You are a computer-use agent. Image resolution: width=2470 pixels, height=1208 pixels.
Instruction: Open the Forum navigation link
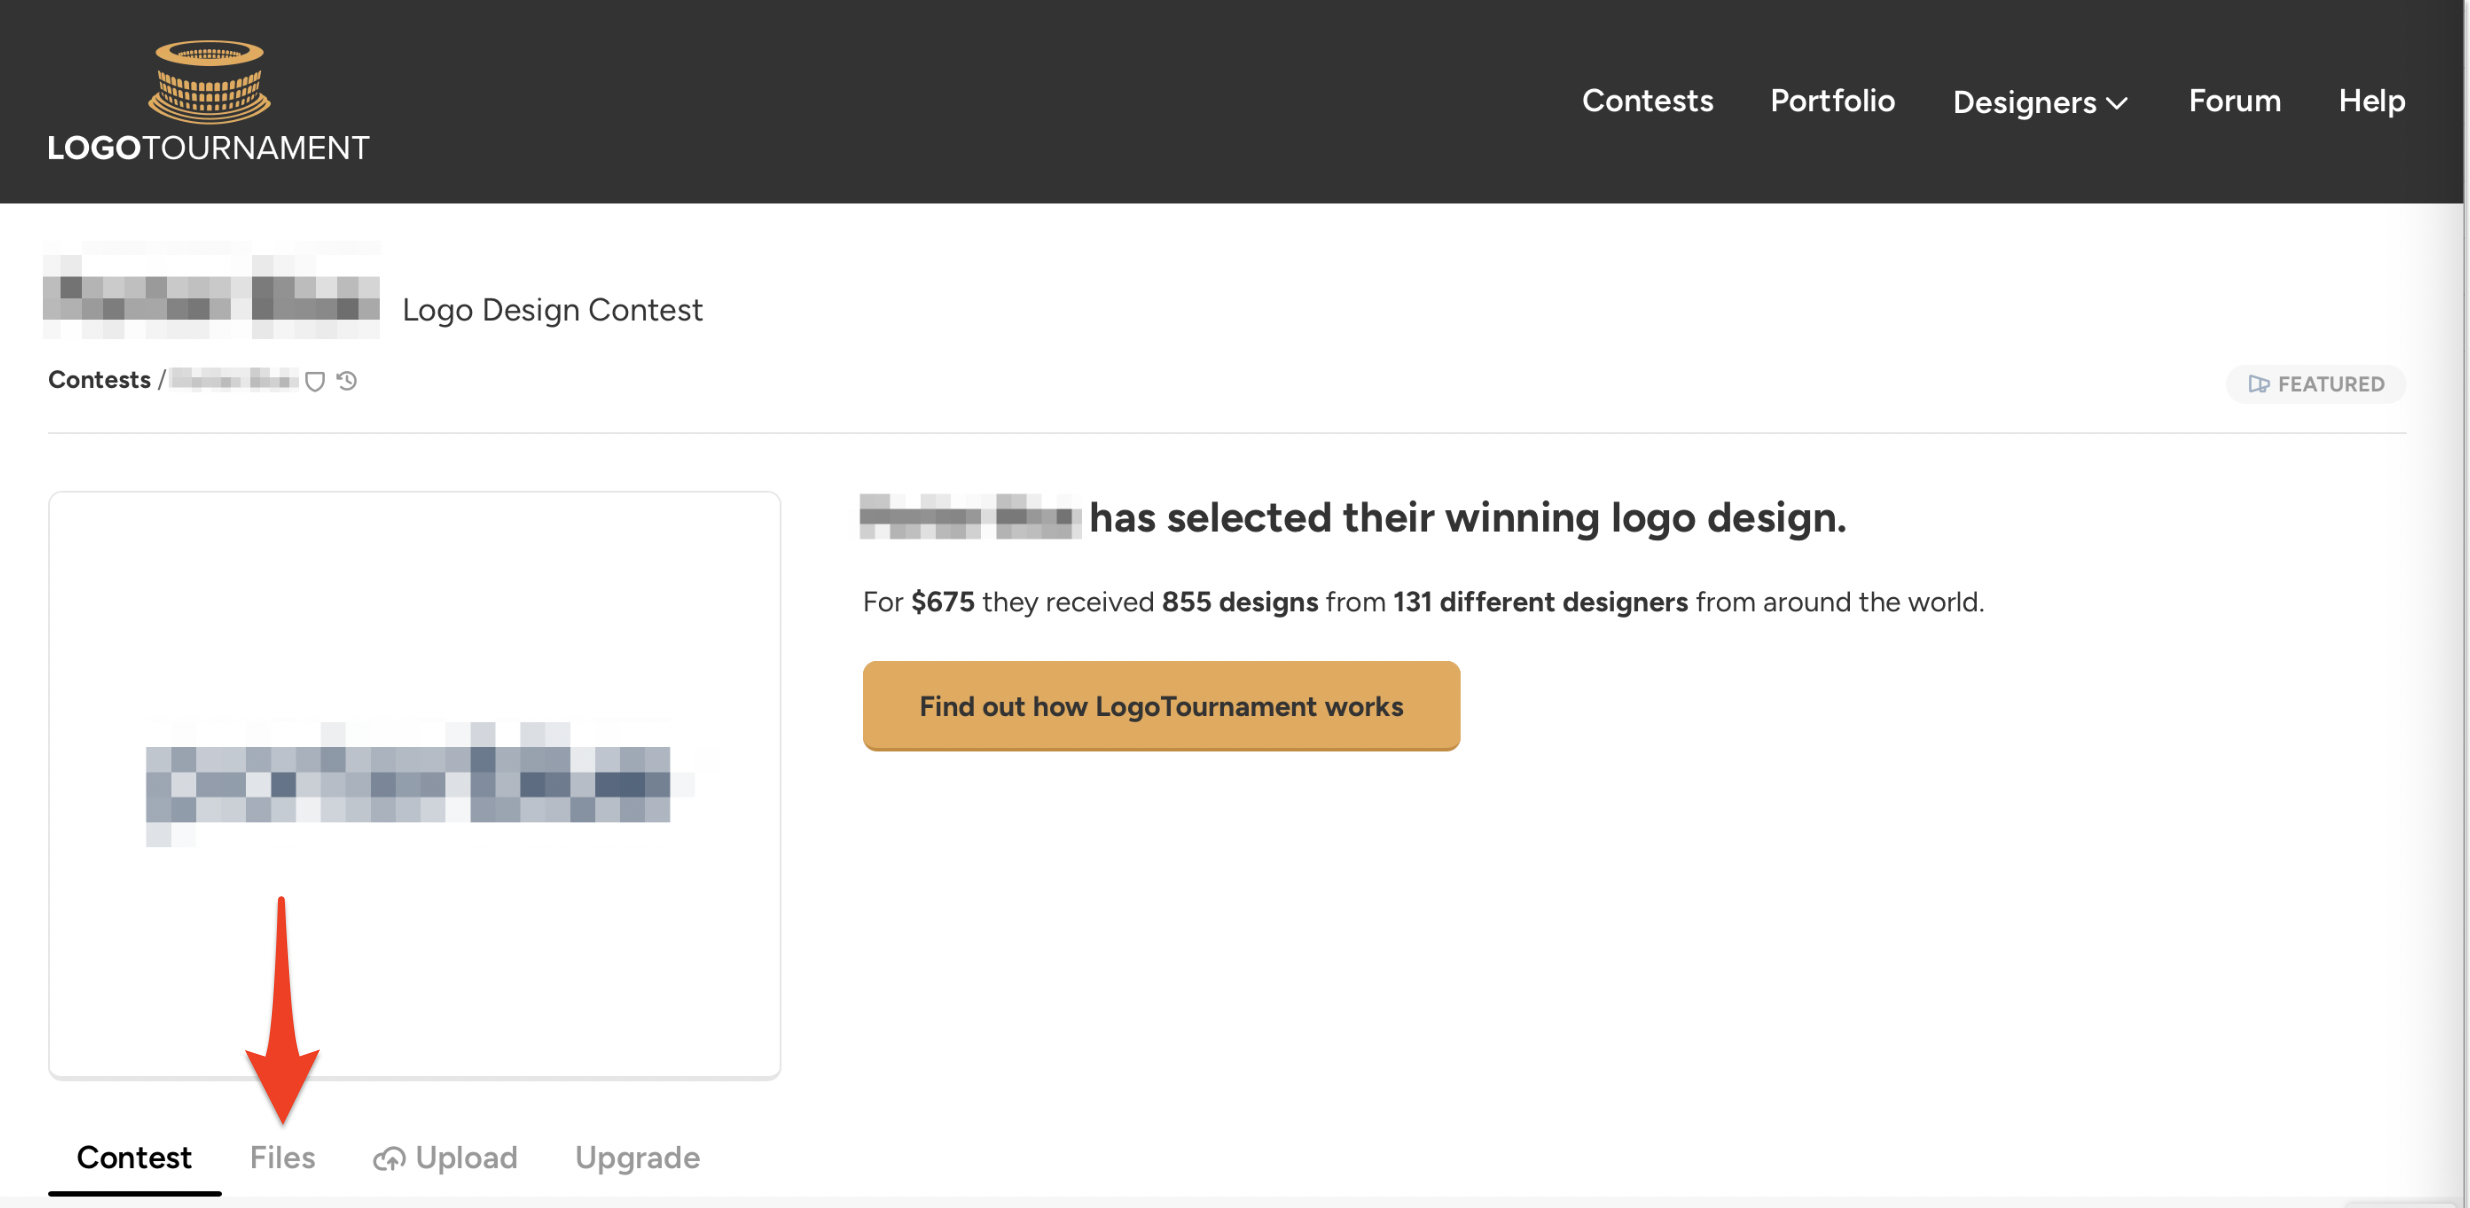click(2234, 101)
